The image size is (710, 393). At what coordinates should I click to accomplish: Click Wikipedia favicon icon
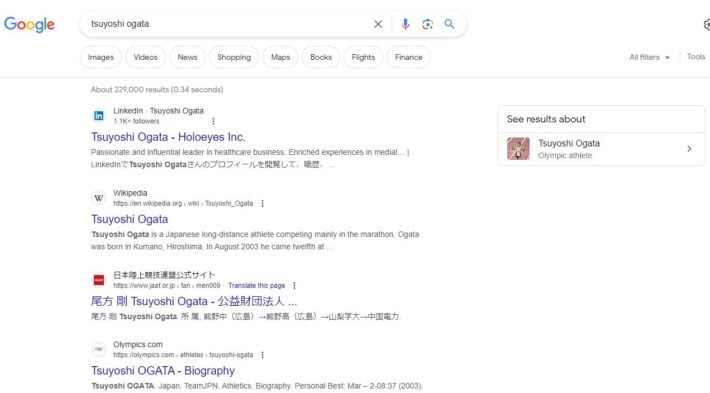(x=99, y=198)
